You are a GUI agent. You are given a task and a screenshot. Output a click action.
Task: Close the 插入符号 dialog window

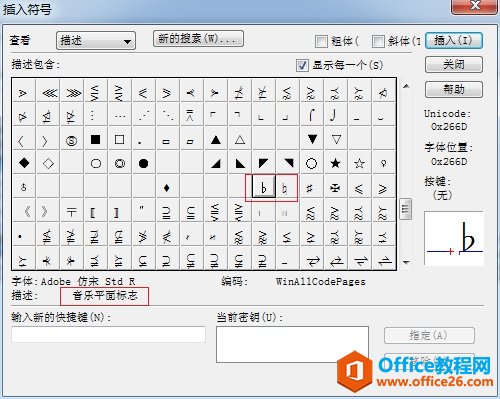click(x=474, y=6)
